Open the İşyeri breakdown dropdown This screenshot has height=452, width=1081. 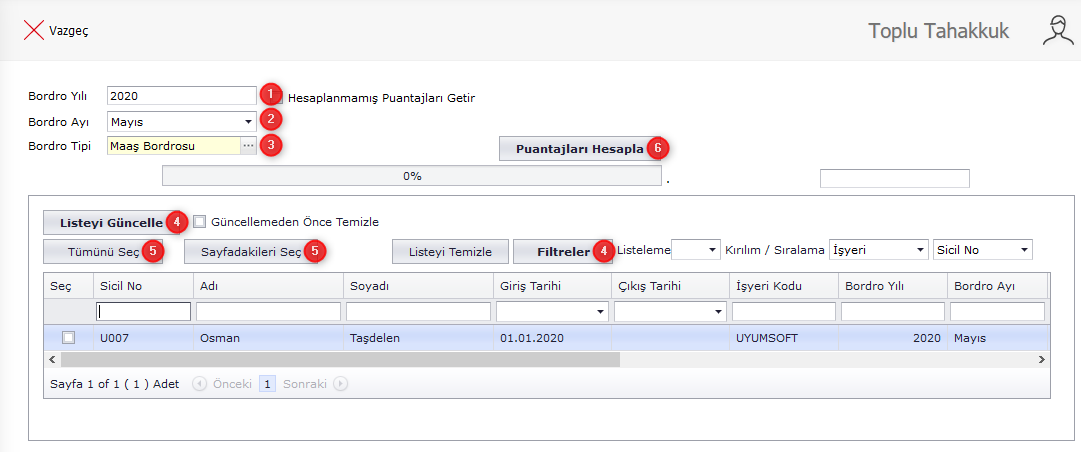pyautogui.click(x=917, y=250)
